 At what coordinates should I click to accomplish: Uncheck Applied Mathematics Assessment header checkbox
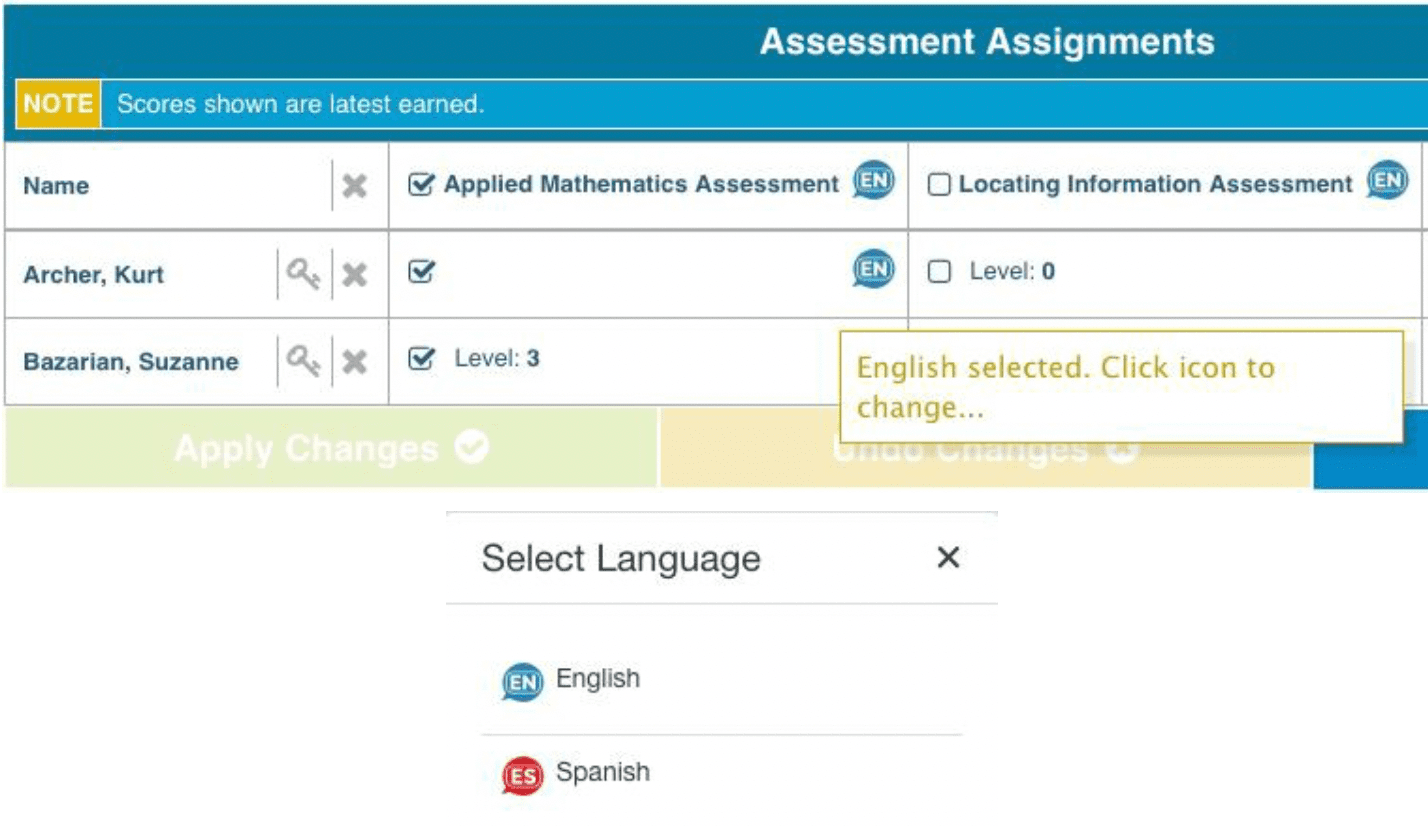pos(422,185)
